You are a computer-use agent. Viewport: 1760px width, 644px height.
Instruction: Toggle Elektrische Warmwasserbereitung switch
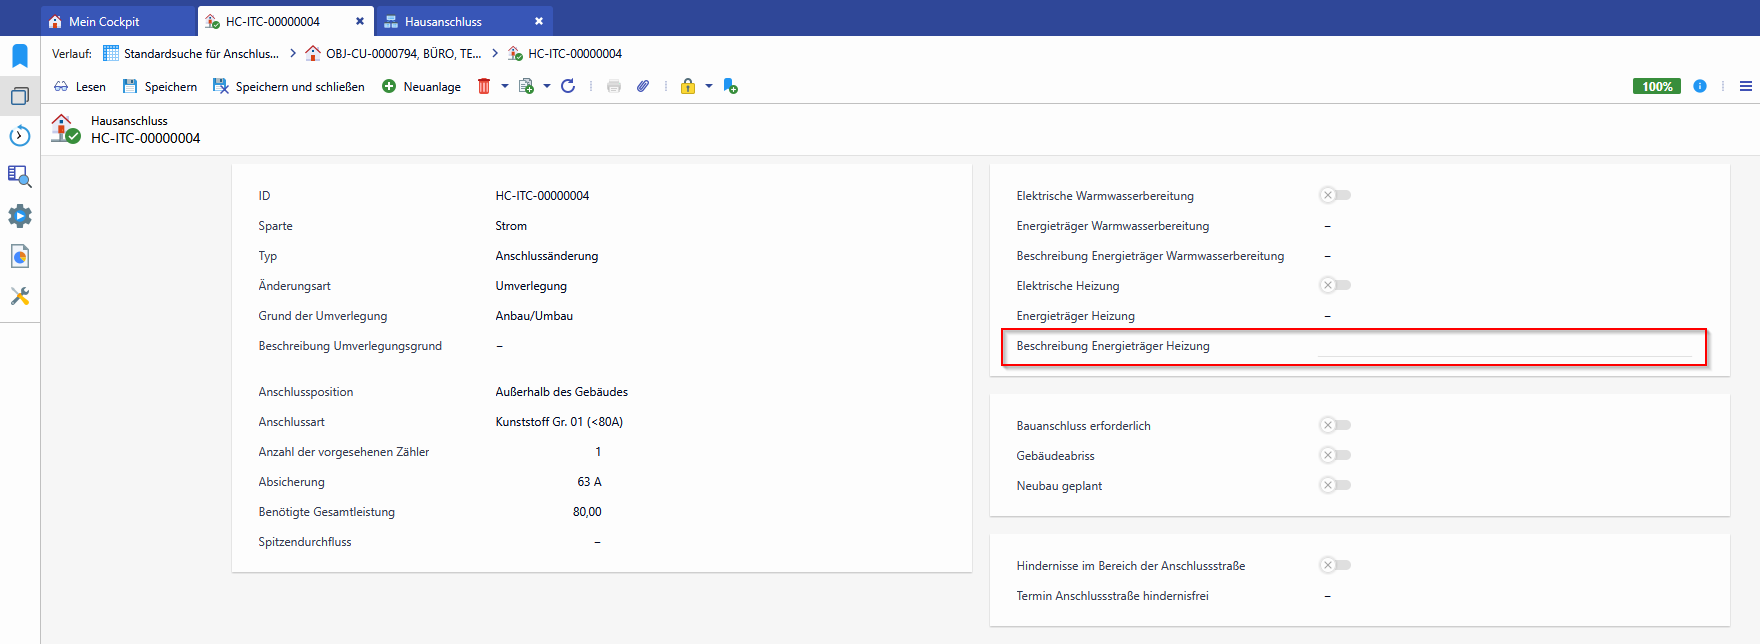[x=1335, y=195]
